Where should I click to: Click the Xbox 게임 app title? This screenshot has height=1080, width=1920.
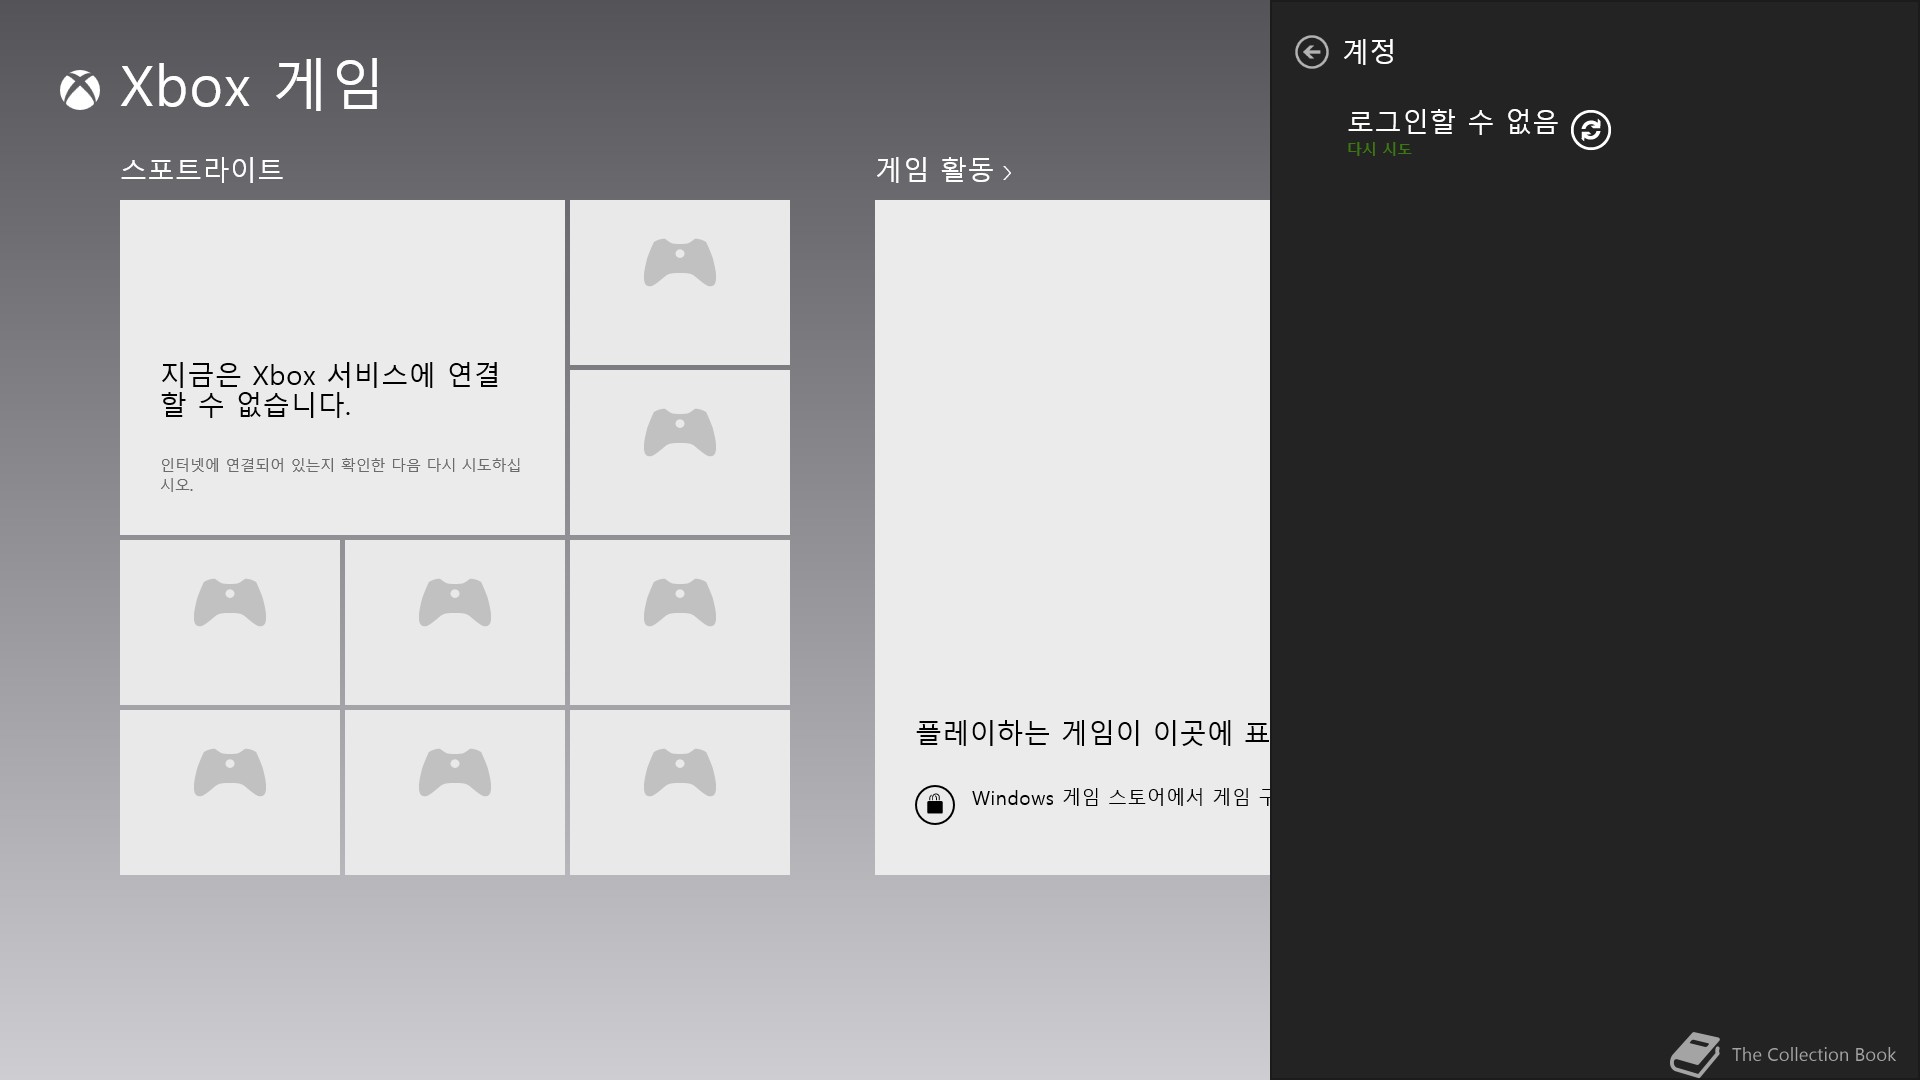pyautogui.click(x=251, y=85)
